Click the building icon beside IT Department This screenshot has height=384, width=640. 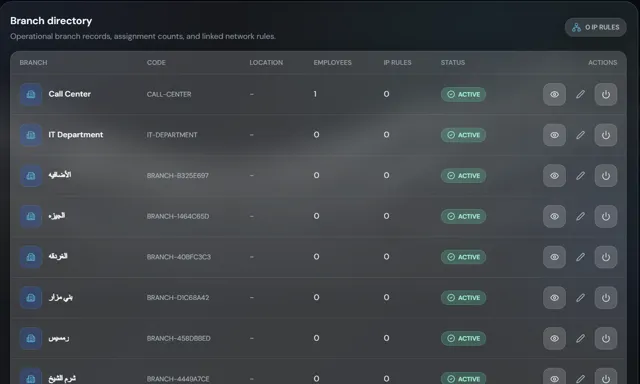coord(31,135)
